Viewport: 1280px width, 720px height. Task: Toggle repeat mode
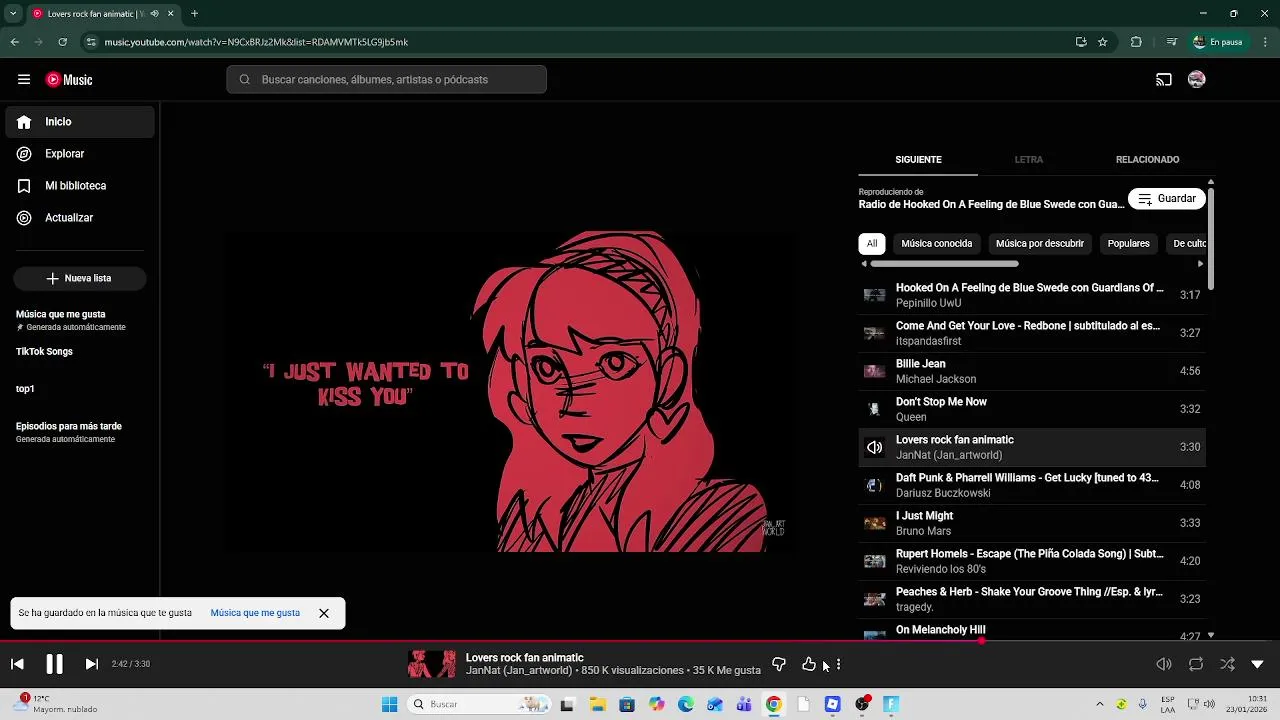click(1196, 664)
